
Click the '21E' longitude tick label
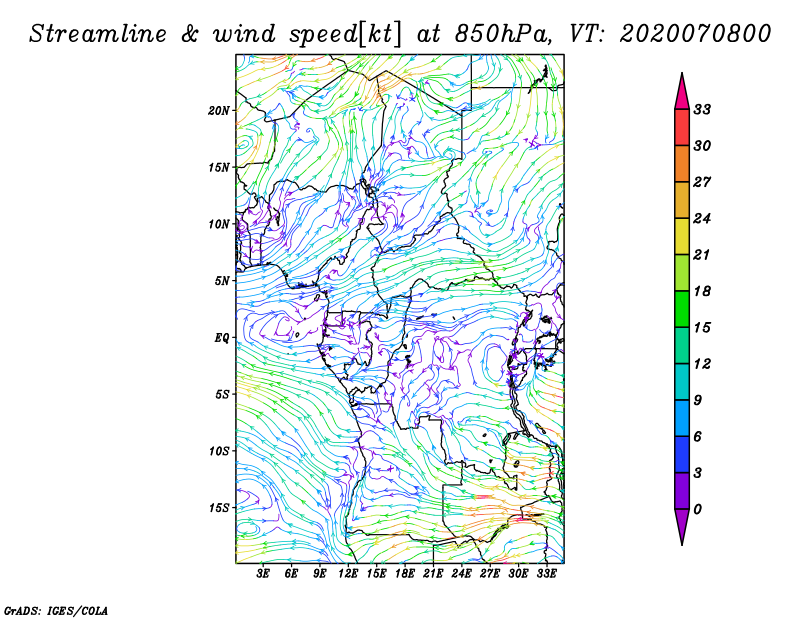click(433, 574)
